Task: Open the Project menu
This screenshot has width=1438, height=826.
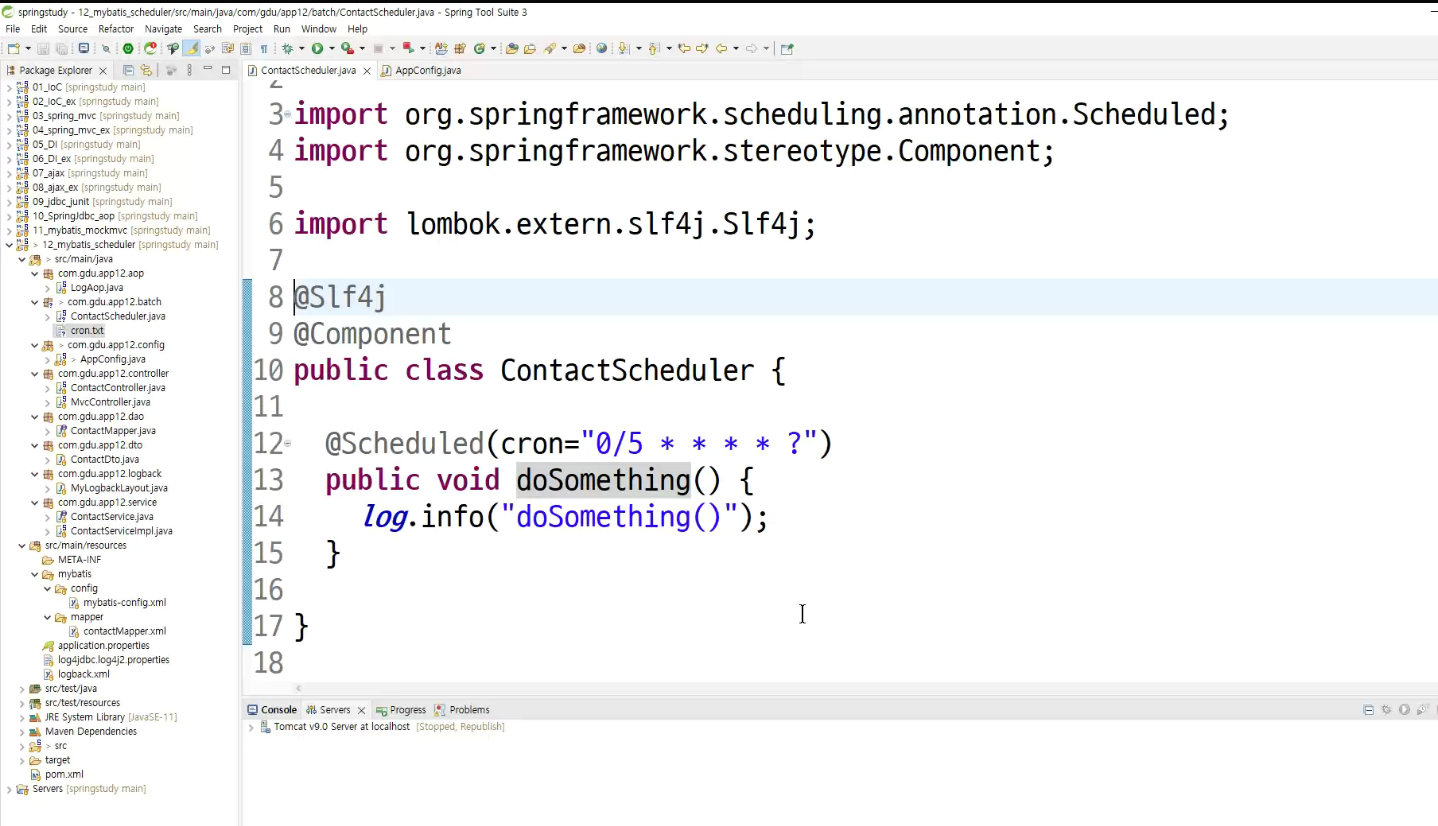Action: (247, 29)
